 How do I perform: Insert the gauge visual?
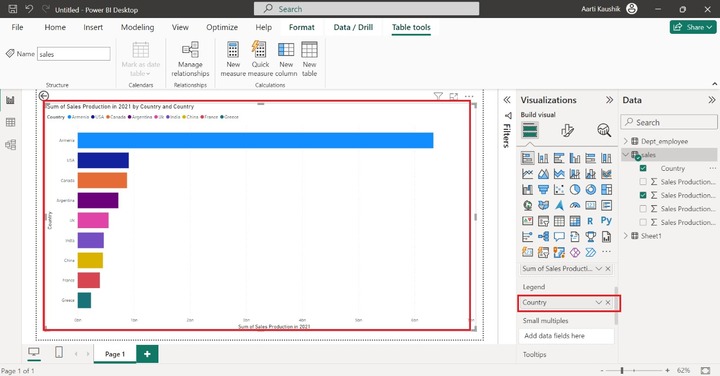coord(575,205)
